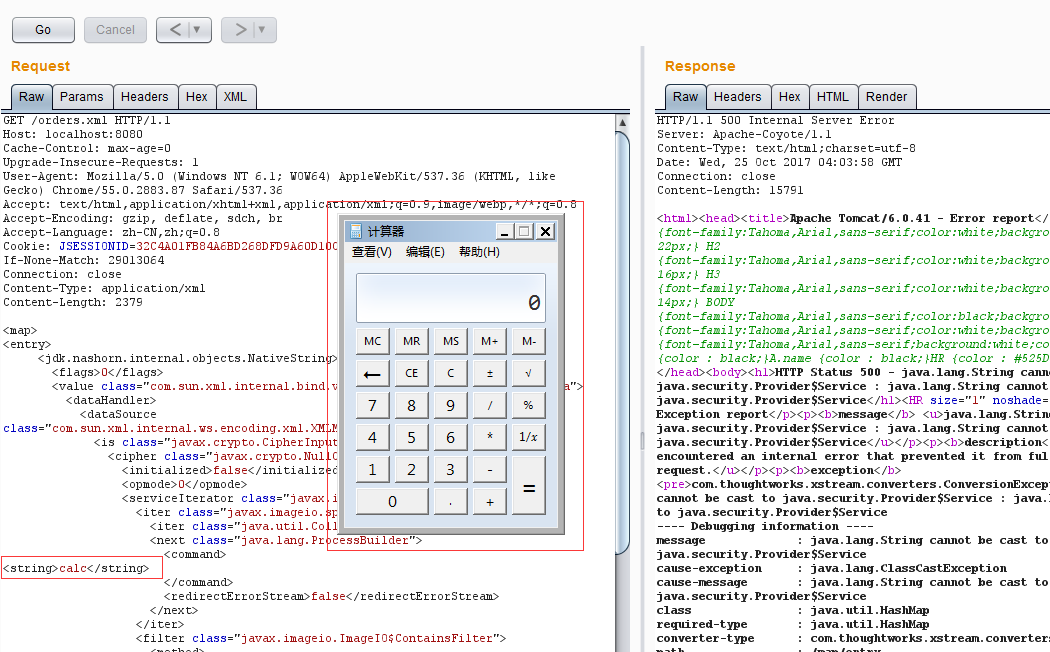Click the calculator 5 key
Image resolution: width=1050 pixels, height=652 pixels.
coord(411,438)
